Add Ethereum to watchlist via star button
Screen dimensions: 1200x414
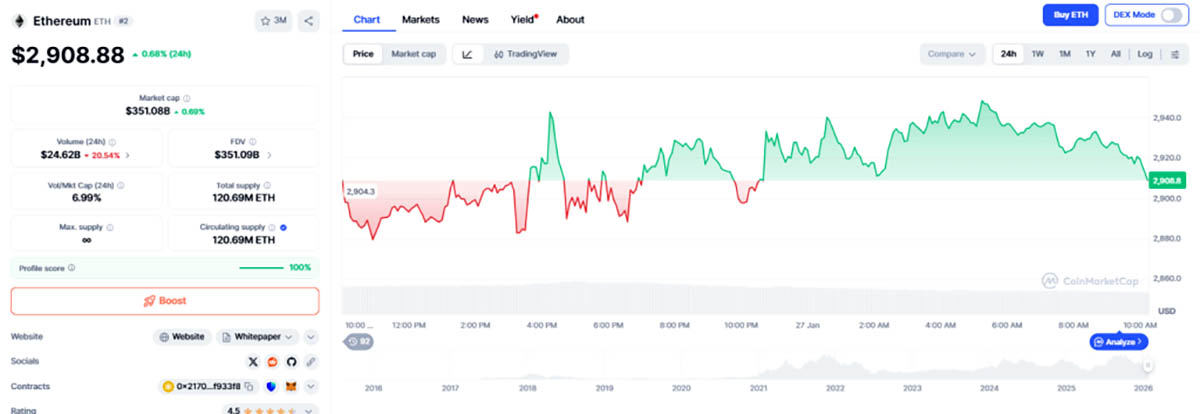coord(272,20)
